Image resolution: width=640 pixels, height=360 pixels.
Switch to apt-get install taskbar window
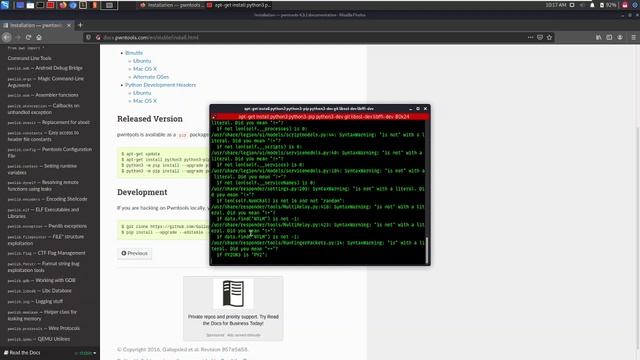click(x=239, y=5)
